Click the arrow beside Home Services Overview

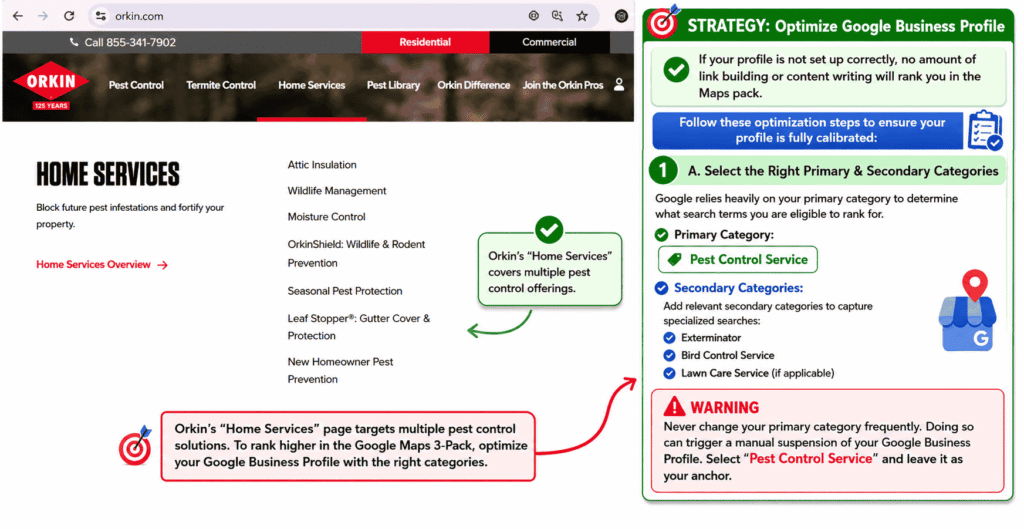163,264
